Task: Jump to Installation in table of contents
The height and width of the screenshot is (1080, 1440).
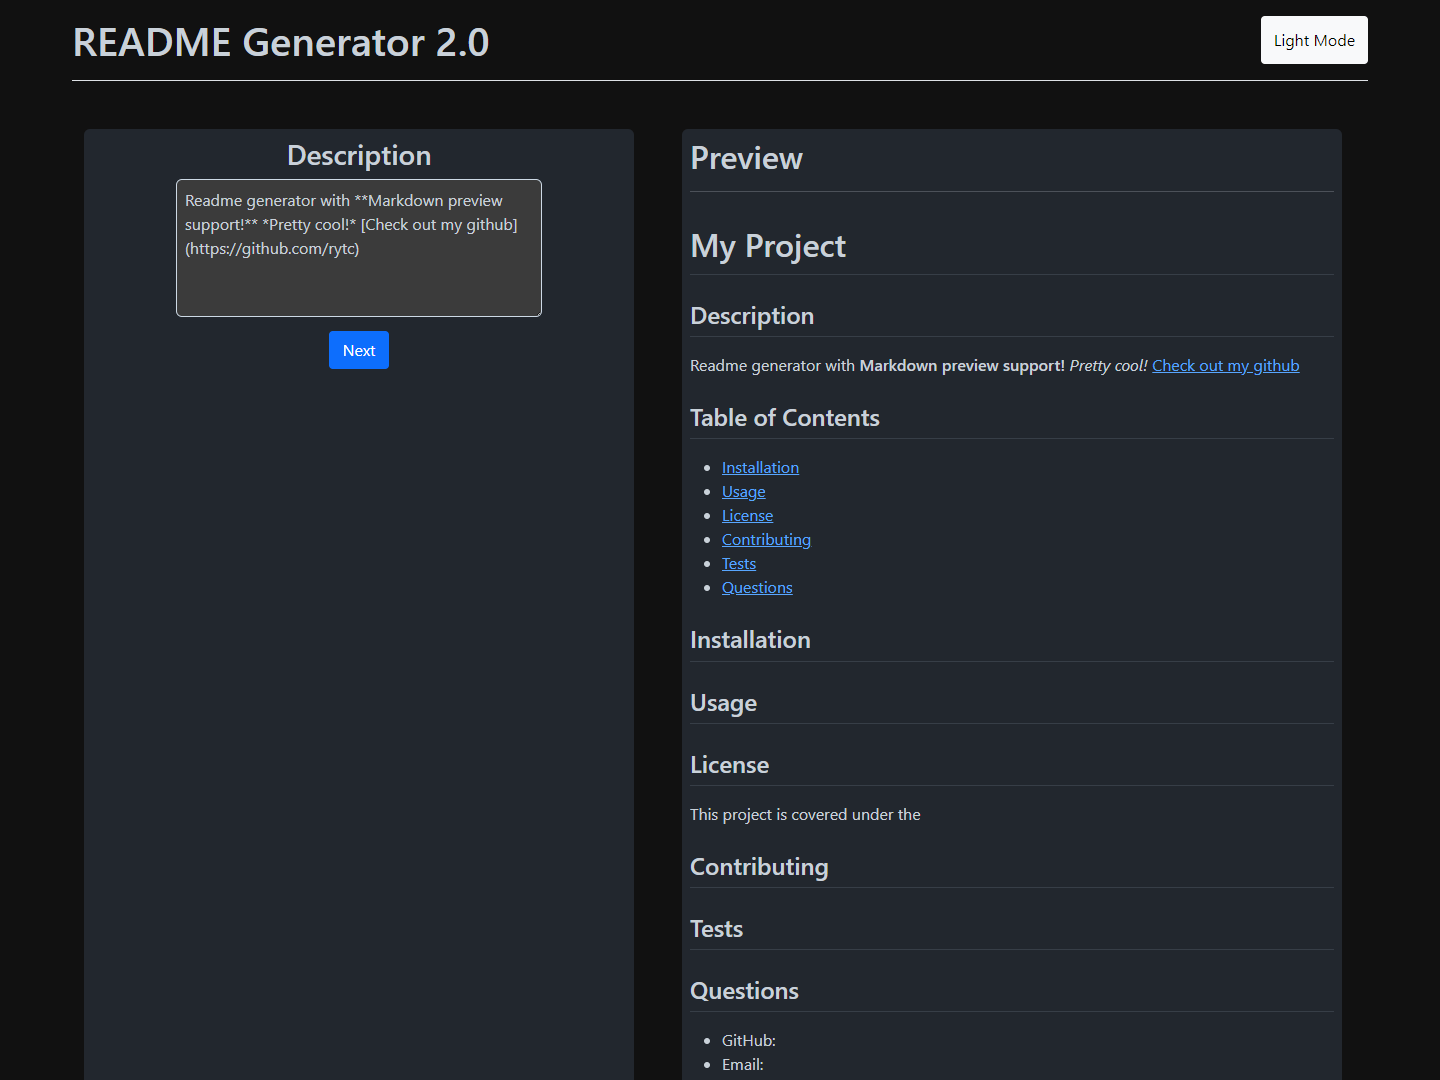Action: coord(760,468)
